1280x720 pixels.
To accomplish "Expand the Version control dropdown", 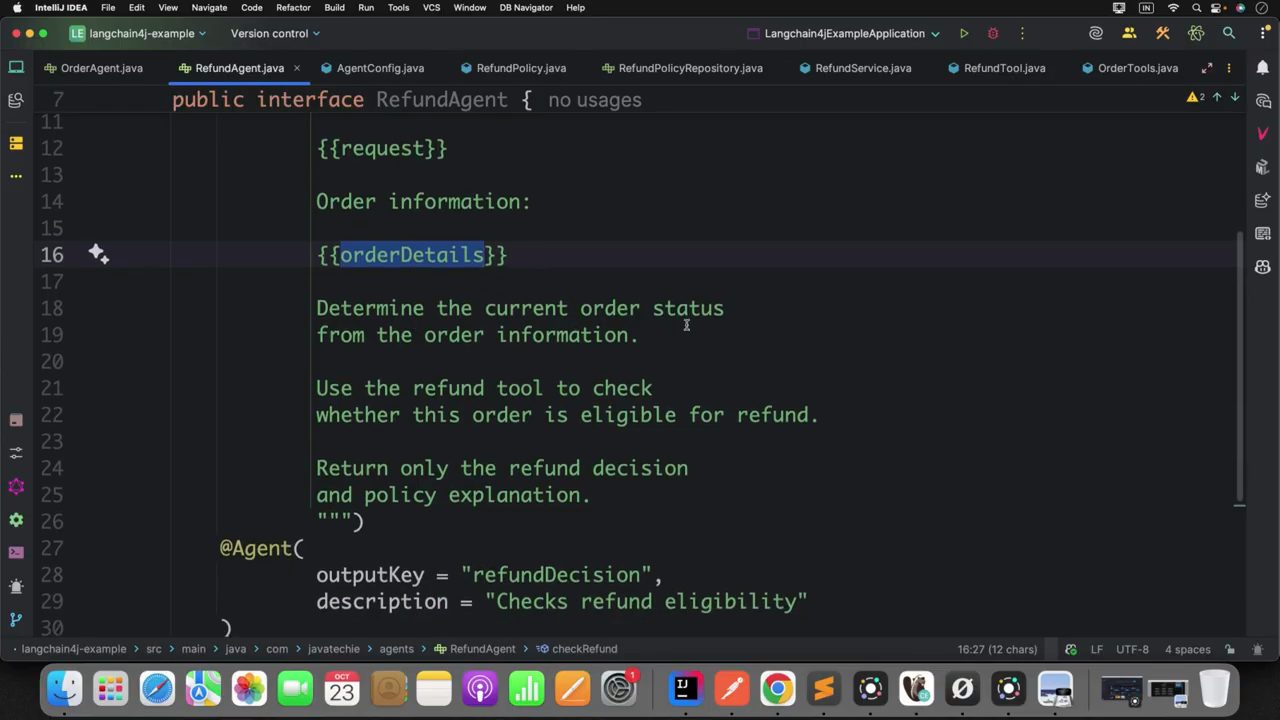I will pyautogui.click(x=275, y=33).
